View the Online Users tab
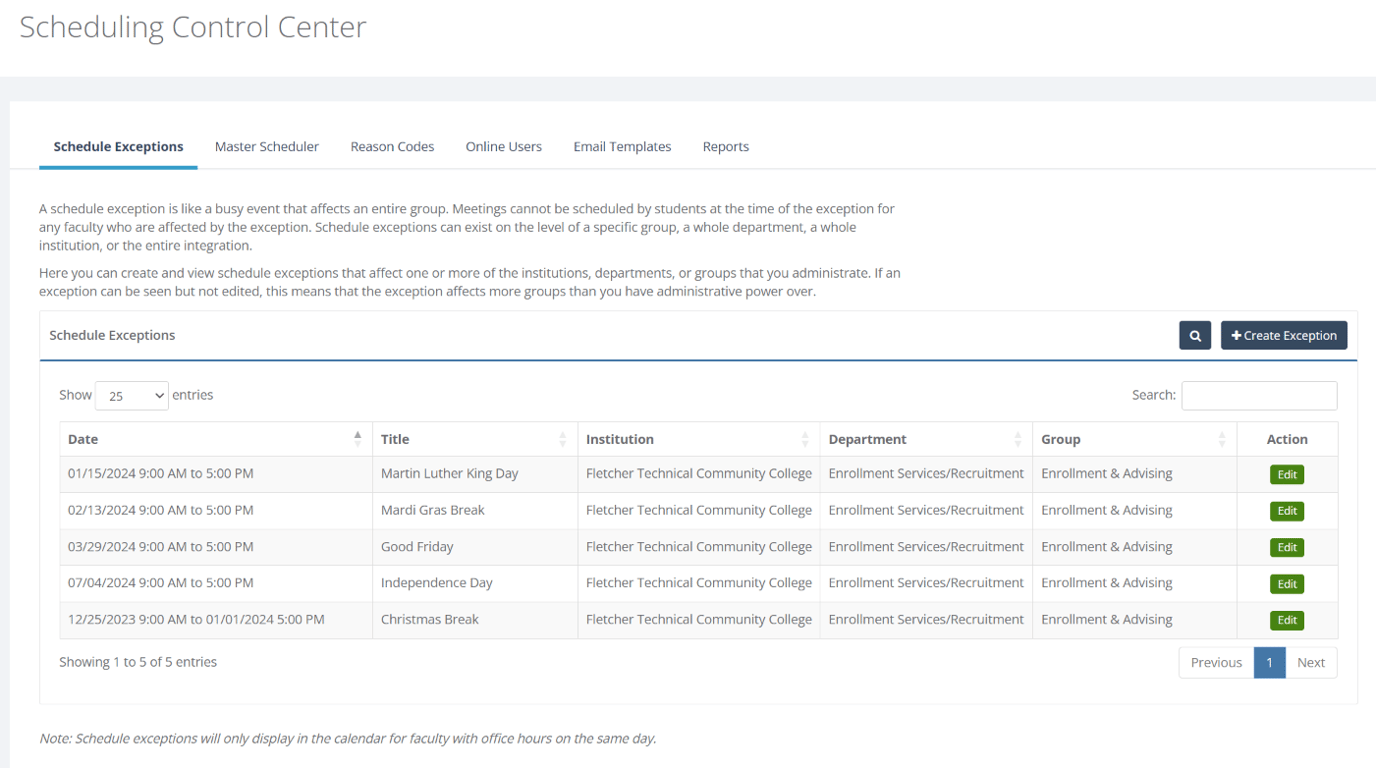 pos(503,146)
